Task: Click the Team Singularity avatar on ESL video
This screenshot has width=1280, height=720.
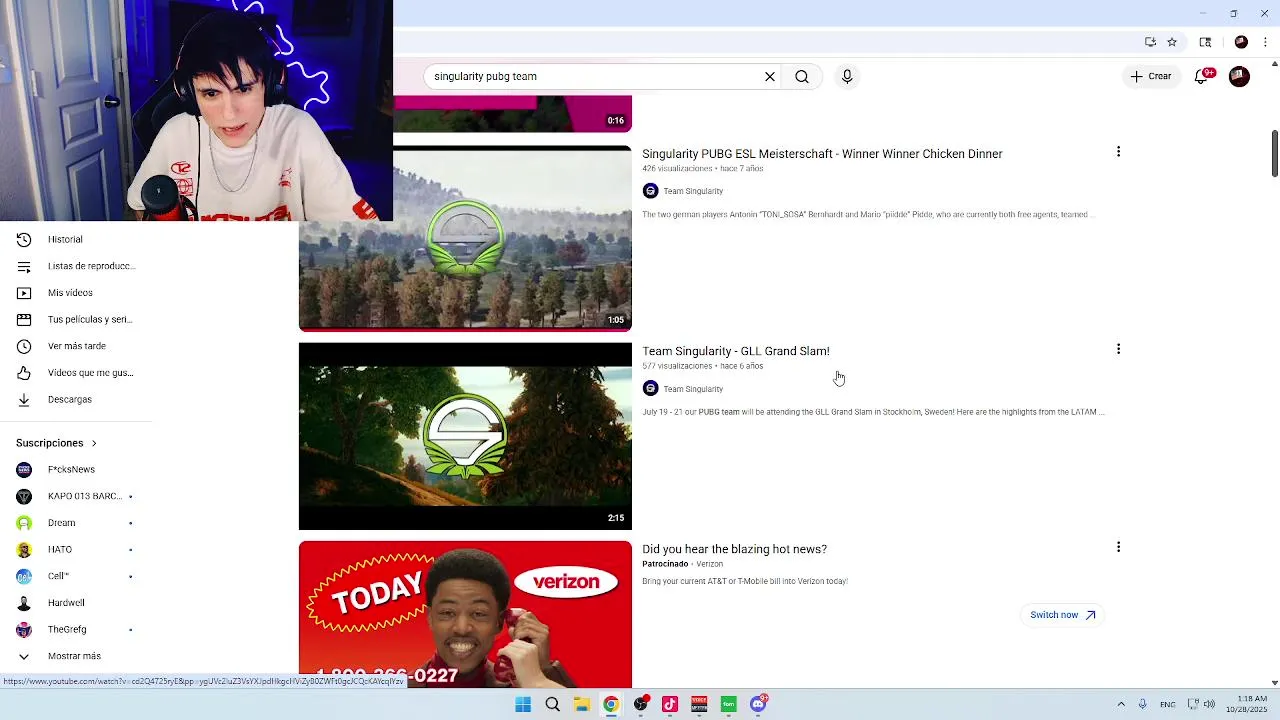Action: (650, 191)
